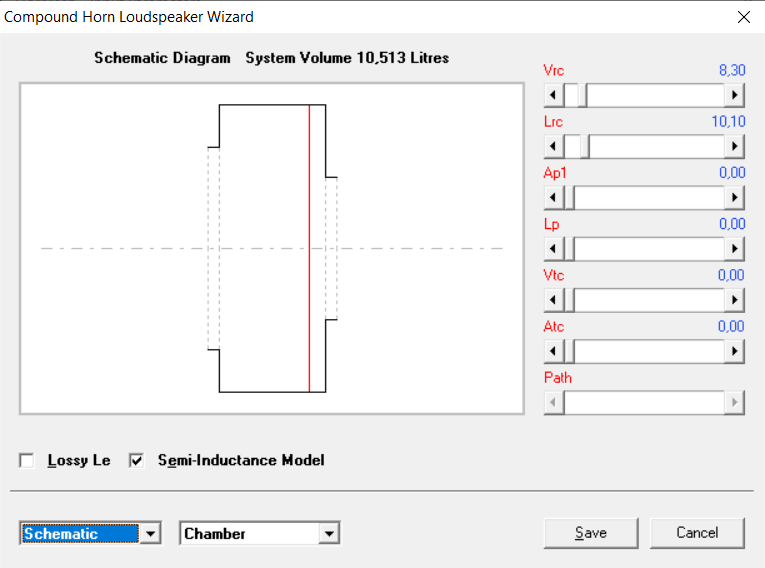Enable the Lossy Le checkbox
The height and width of the screenshot is (568, 765).
[x=27, y=460]
